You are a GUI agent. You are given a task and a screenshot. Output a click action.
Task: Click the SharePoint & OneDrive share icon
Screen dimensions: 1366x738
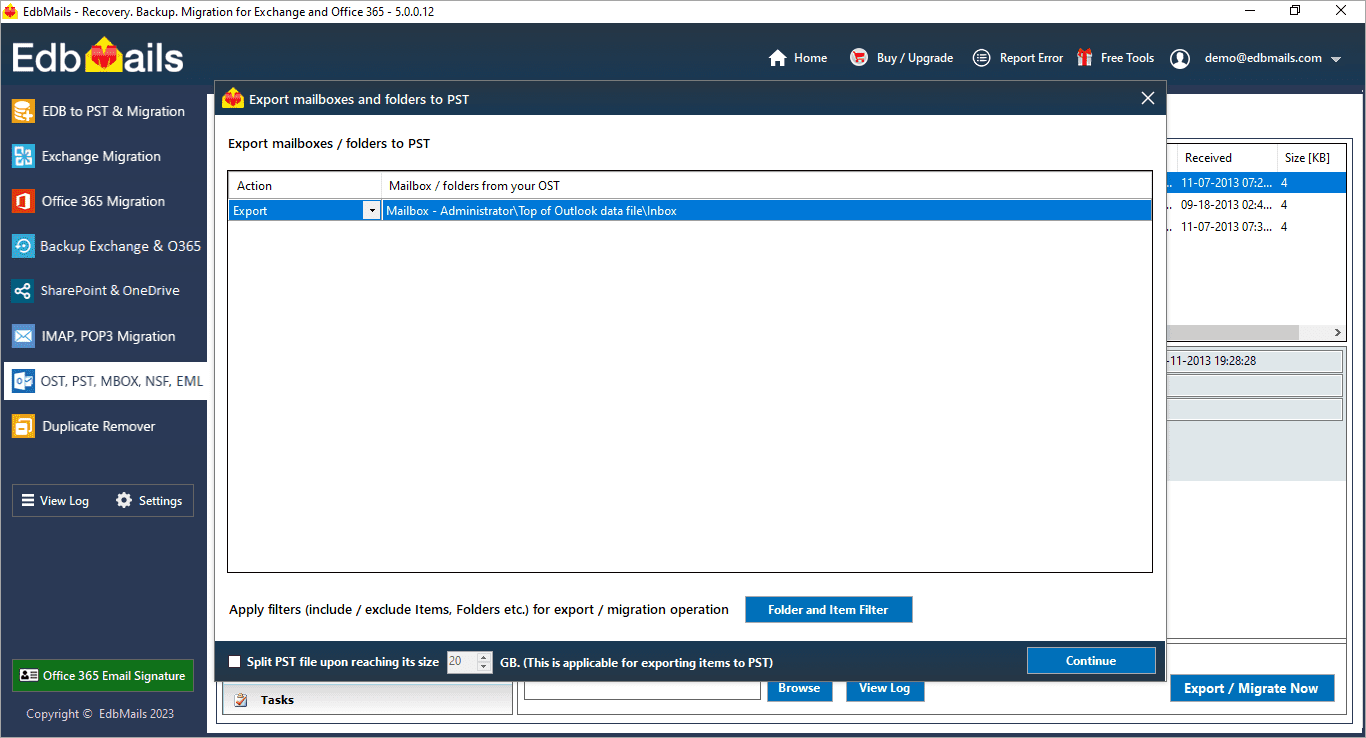(23, 291)
